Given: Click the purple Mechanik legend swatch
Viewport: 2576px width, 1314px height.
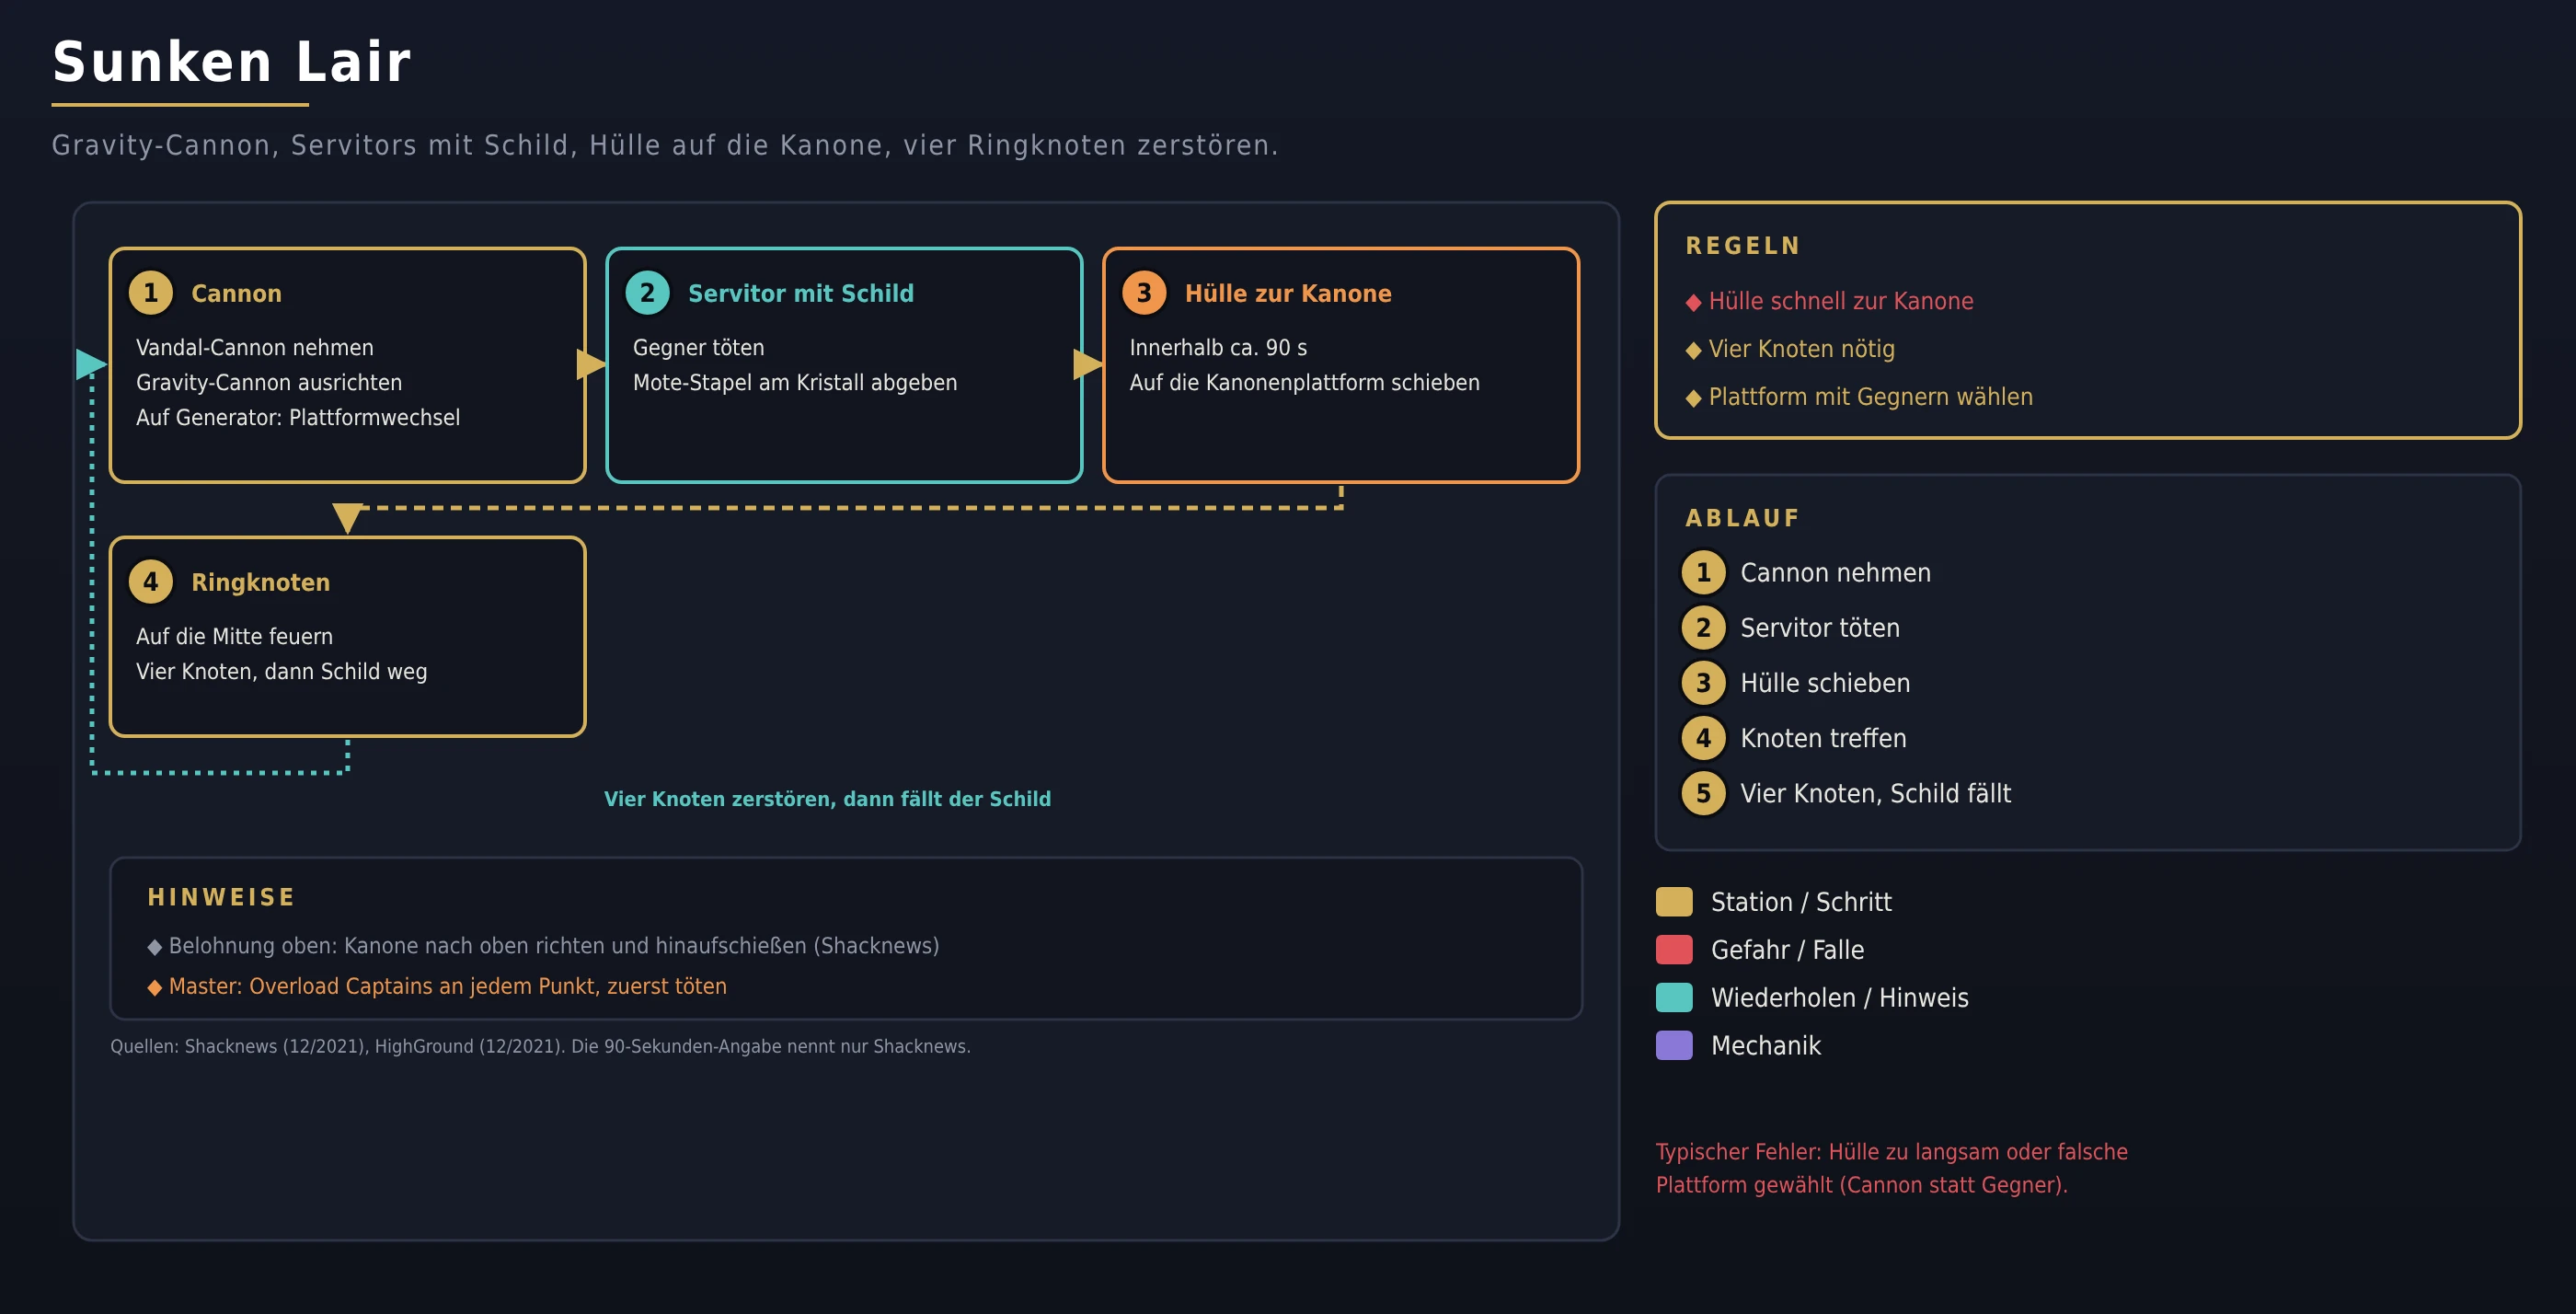Looking at the screenshot, I should (x=1674, y=1045).
